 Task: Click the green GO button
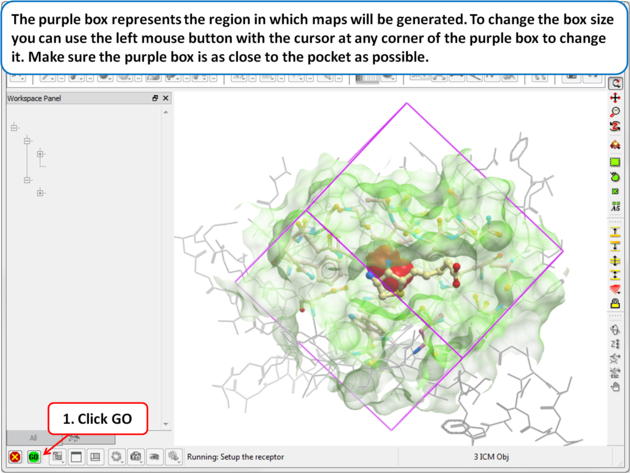click(34, 457)
